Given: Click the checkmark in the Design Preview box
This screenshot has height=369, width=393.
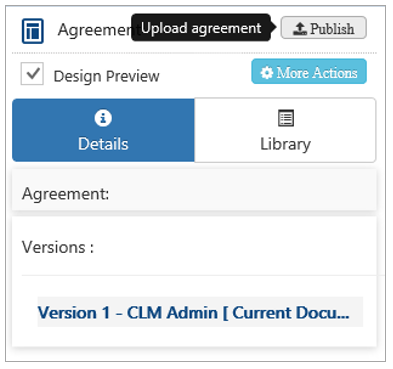Looking at the screenshot, I should point(33,73).
